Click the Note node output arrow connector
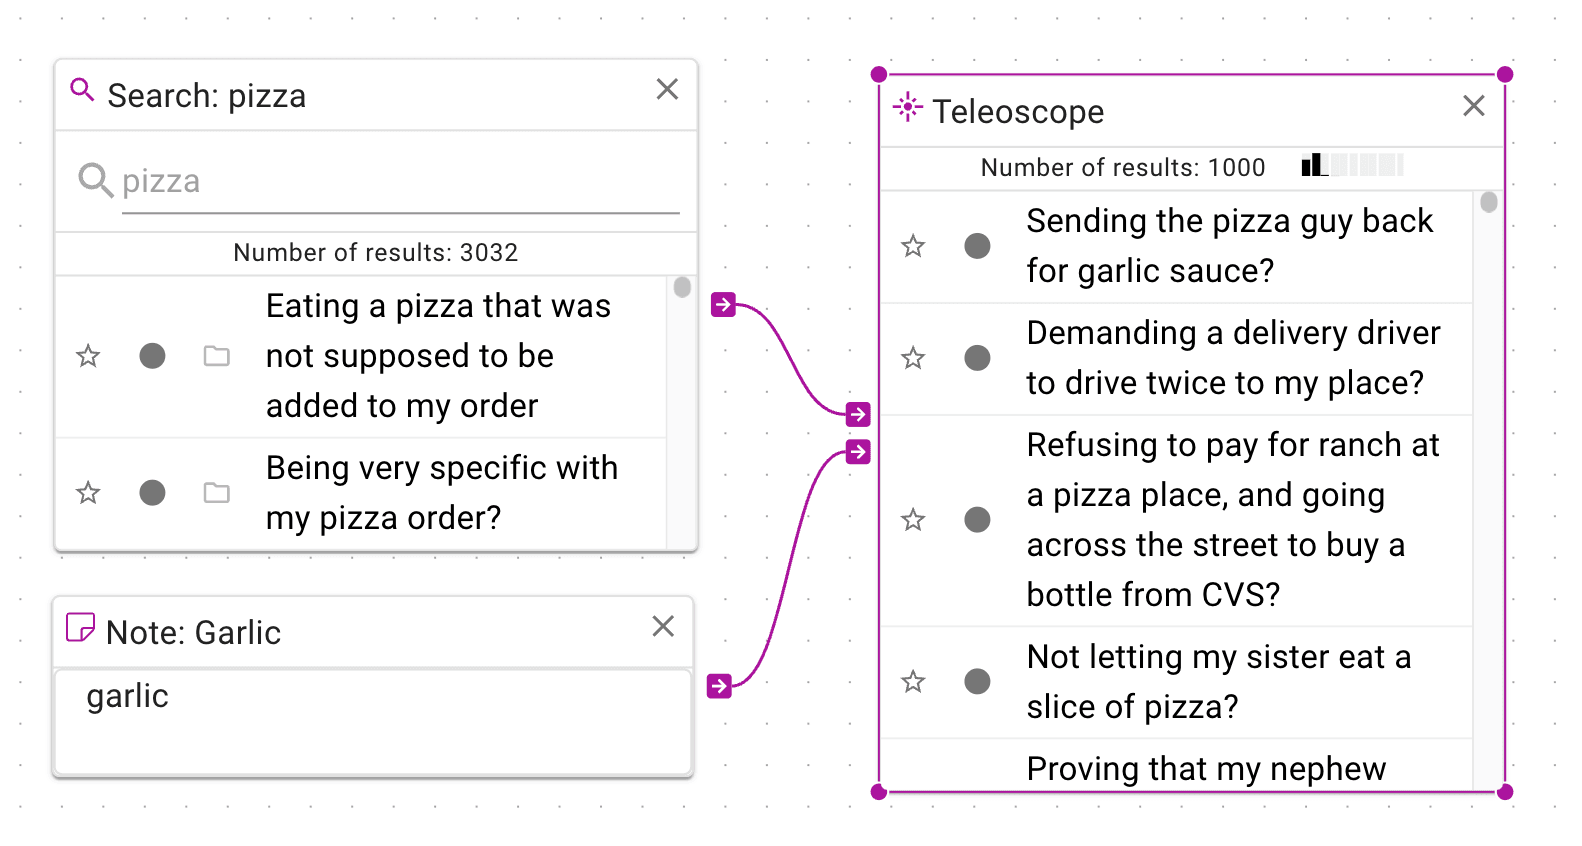The width and height of the screenshot is (1582, 846). click(719, 686)
